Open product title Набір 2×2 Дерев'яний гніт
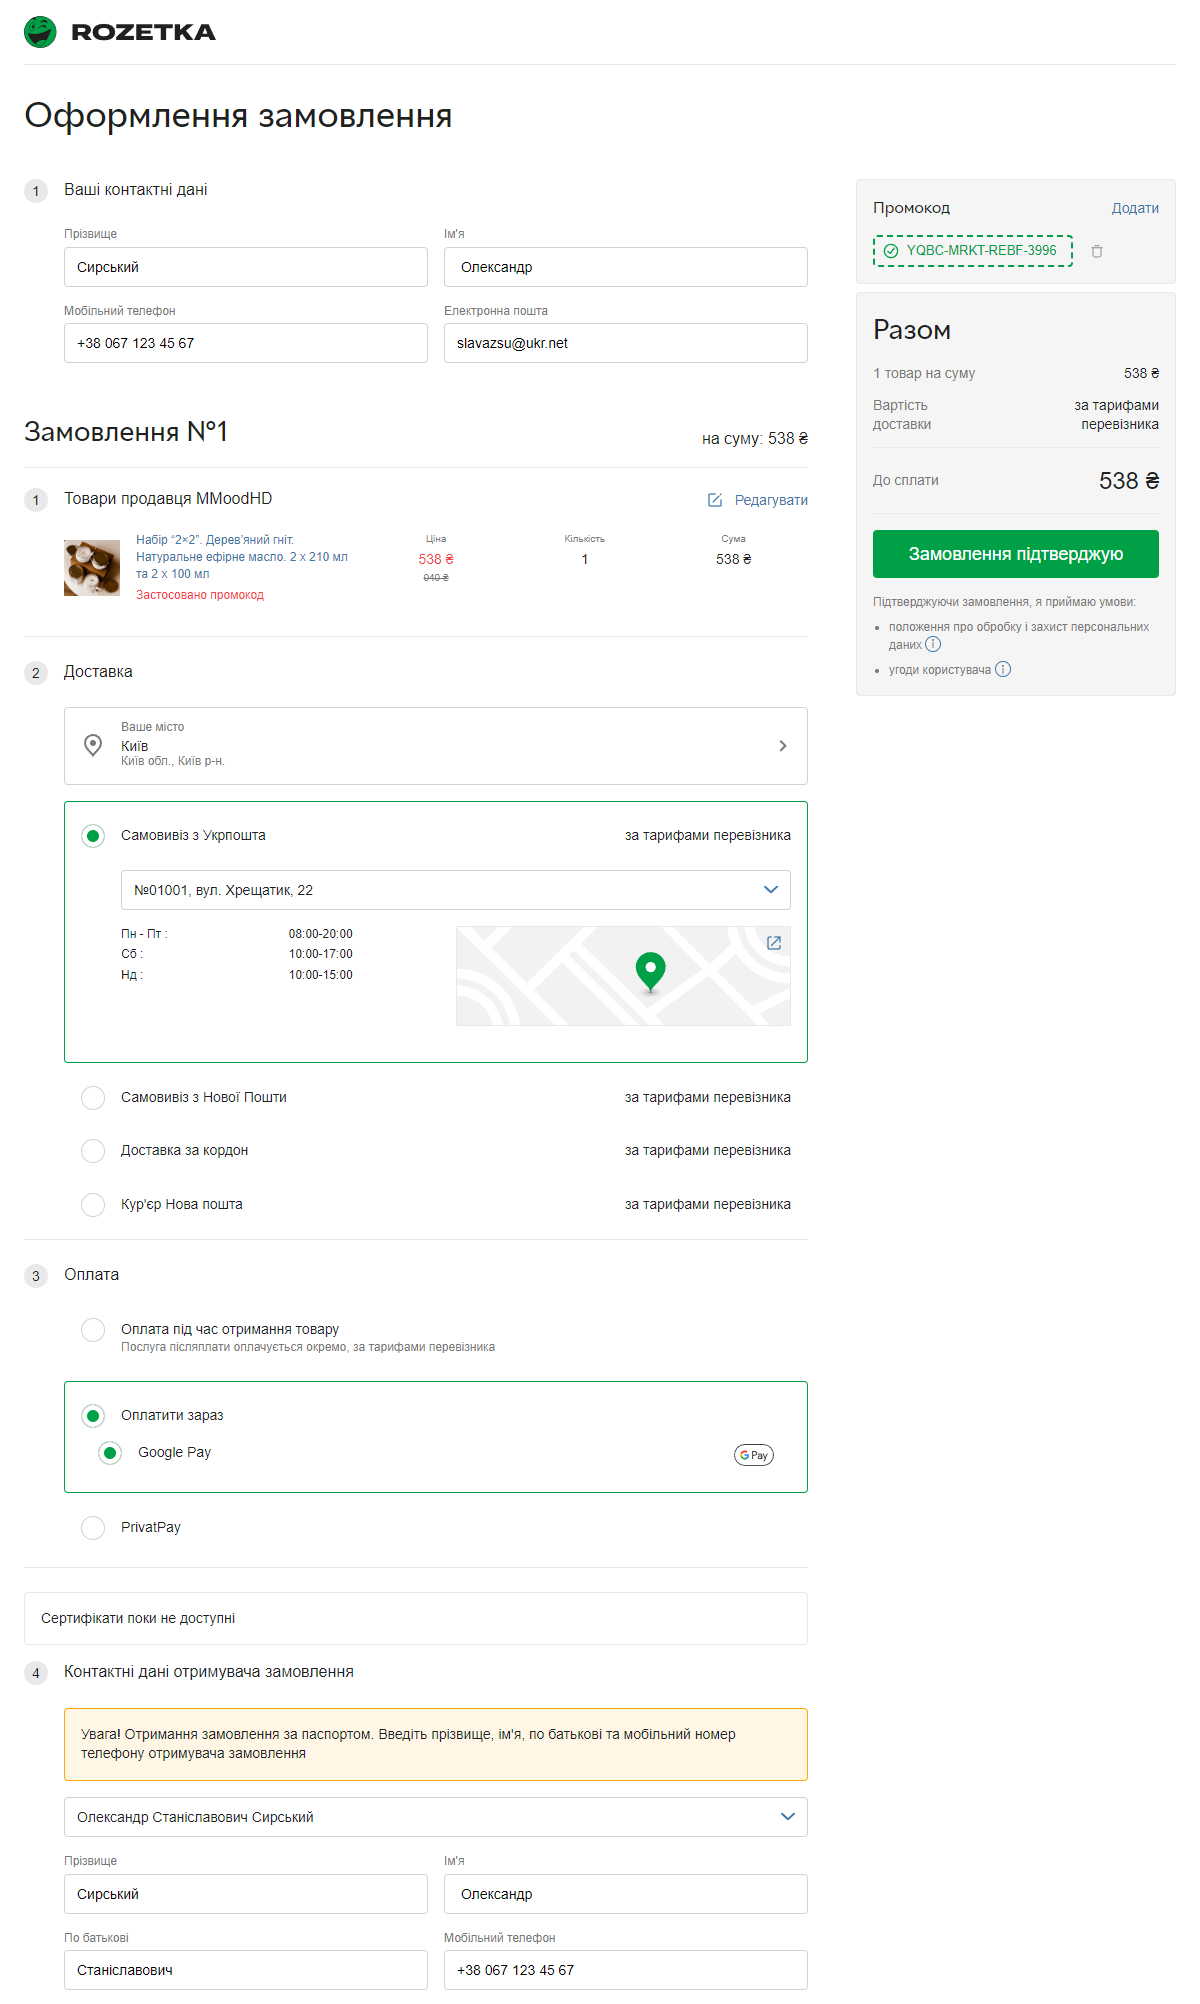The height and width of the screenshot is (2004, 1200). pos(242,557)
